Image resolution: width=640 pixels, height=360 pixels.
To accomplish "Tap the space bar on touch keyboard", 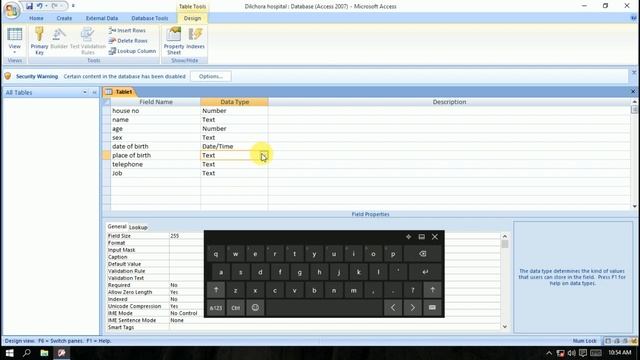I will pyautogui.click(x=324, y=308).
